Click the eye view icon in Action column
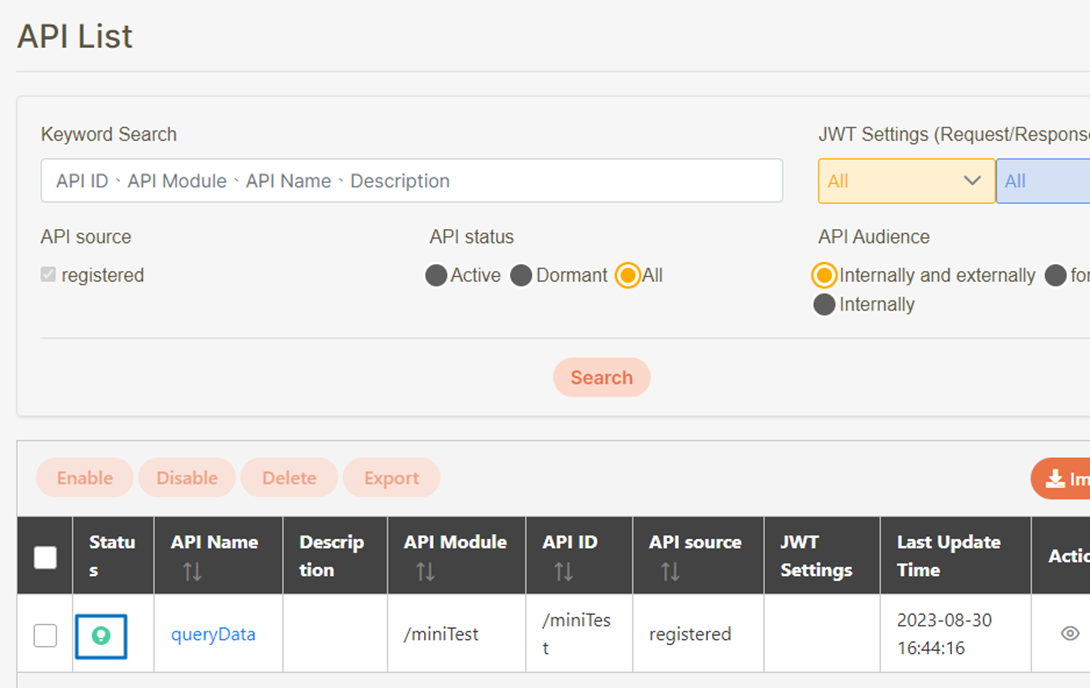This screenshot has width=1090, height=688. click(x=1069, y=634)
